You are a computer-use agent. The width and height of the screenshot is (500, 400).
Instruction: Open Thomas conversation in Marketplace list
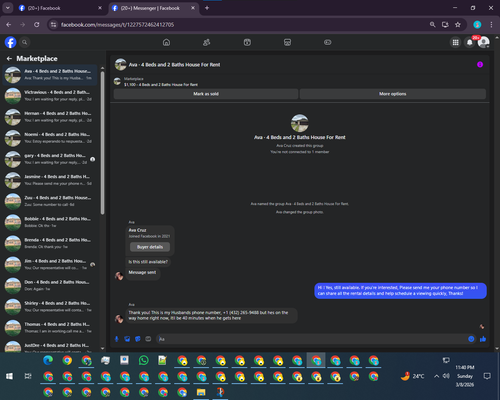(x=50, y=328)
